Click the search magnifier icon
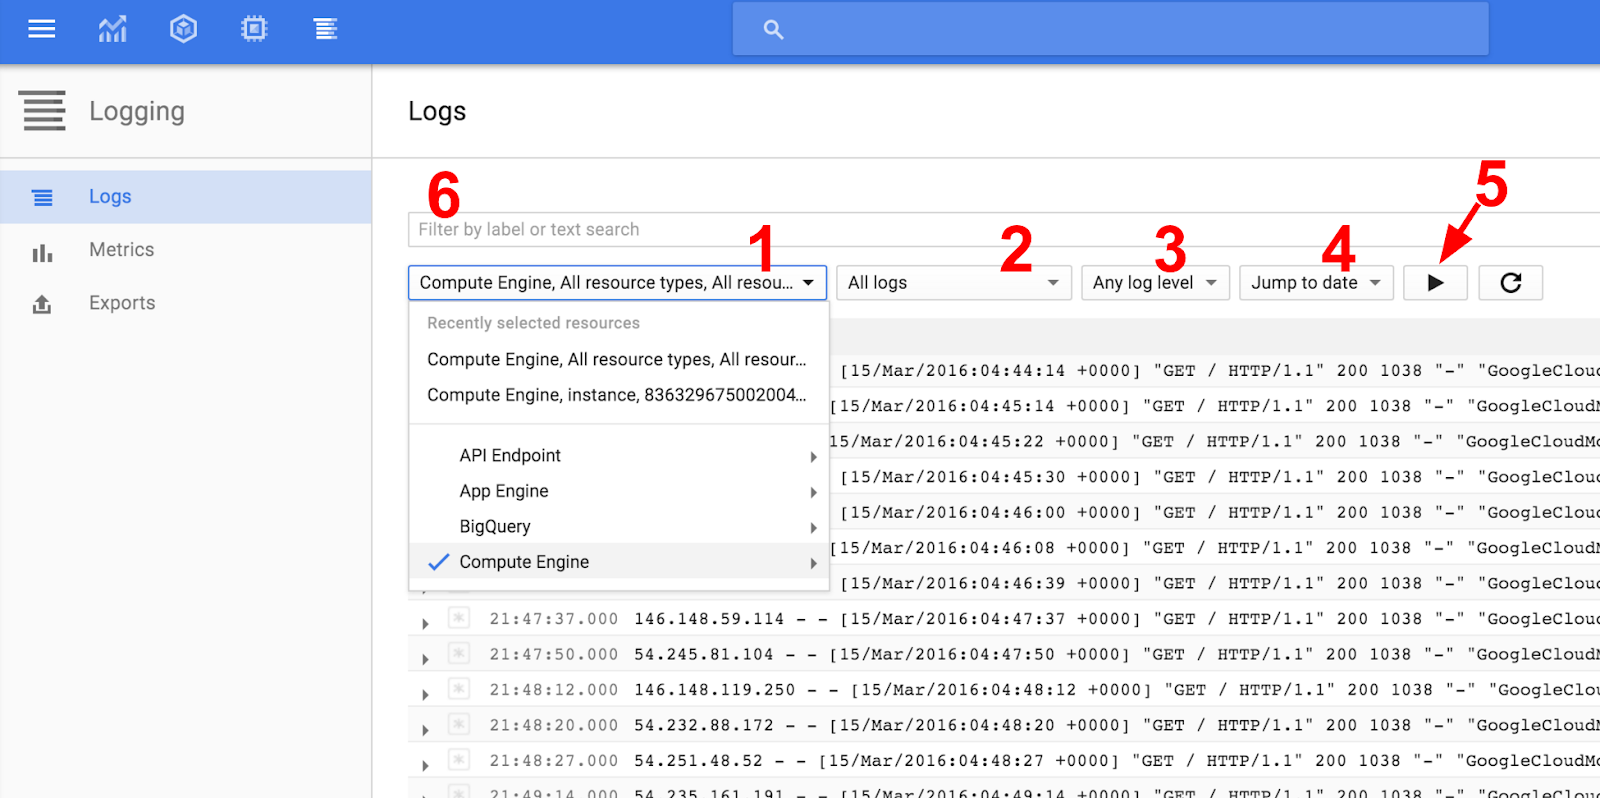1600x798 pixels. [x=773, y=30]
